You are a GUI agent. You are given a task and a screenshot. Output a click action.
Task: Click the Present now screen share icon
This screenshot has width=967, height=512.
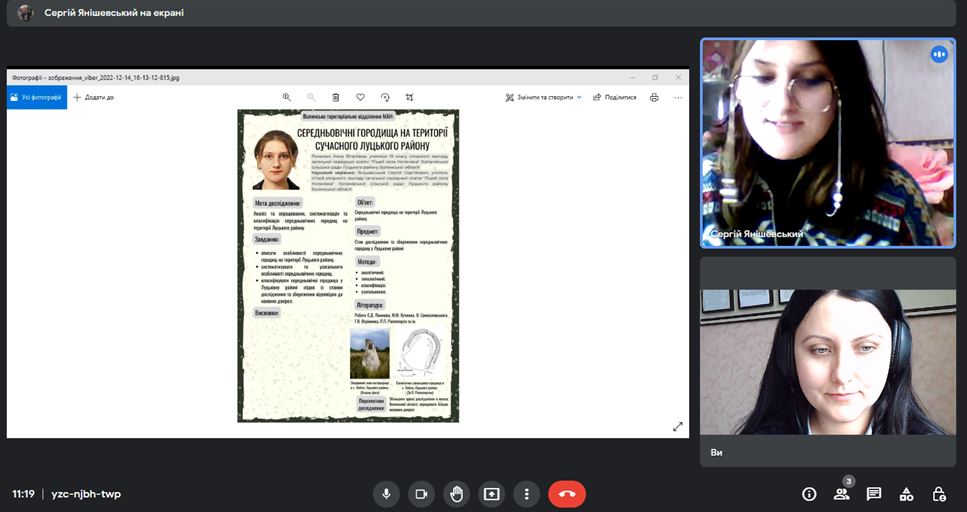pos(491,494)
